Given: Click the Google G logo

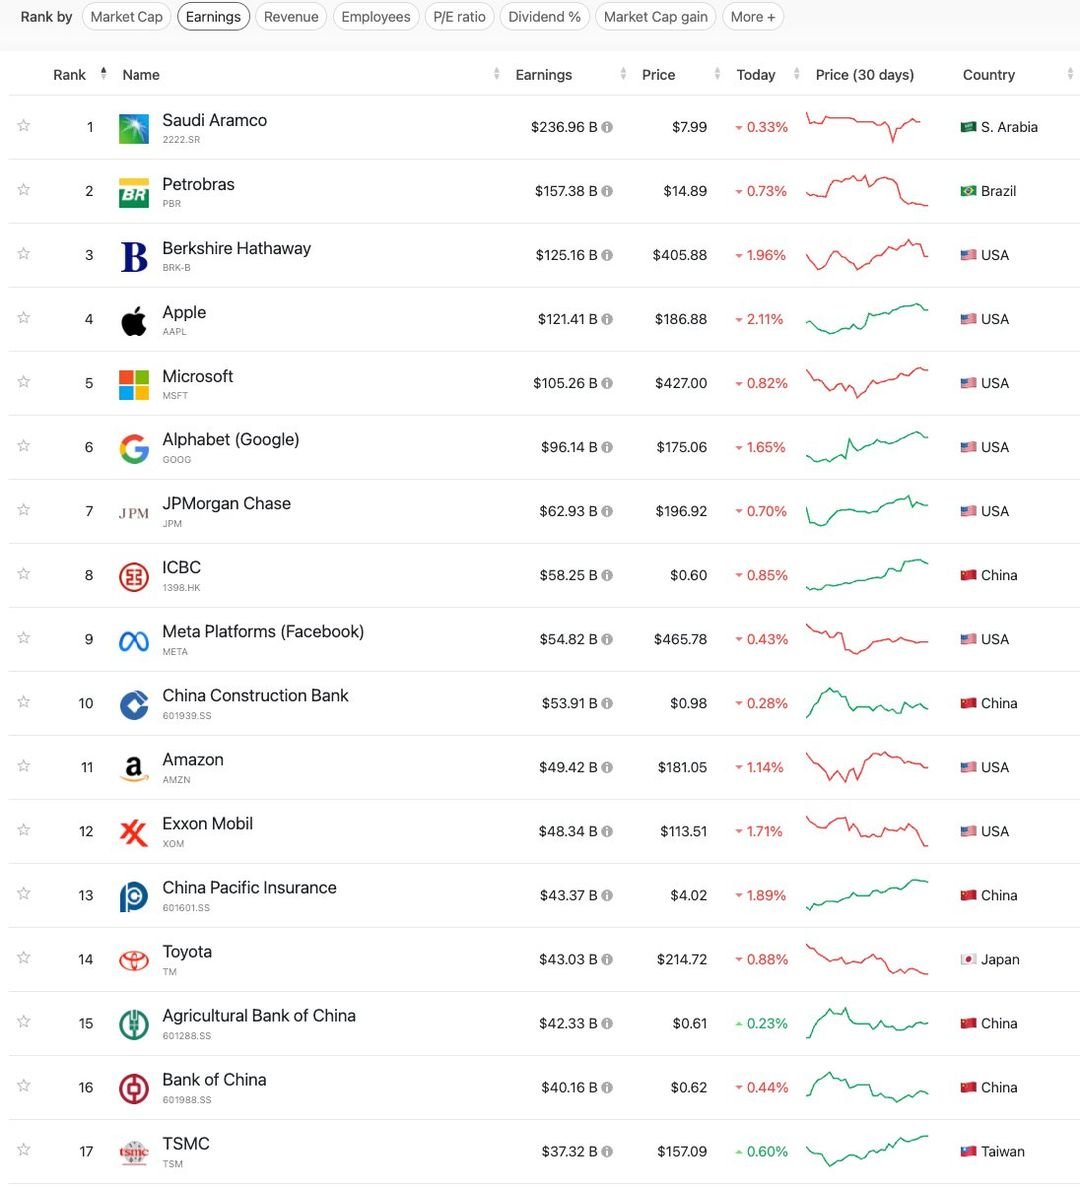Looking at the screenshot, I should 134,449.
